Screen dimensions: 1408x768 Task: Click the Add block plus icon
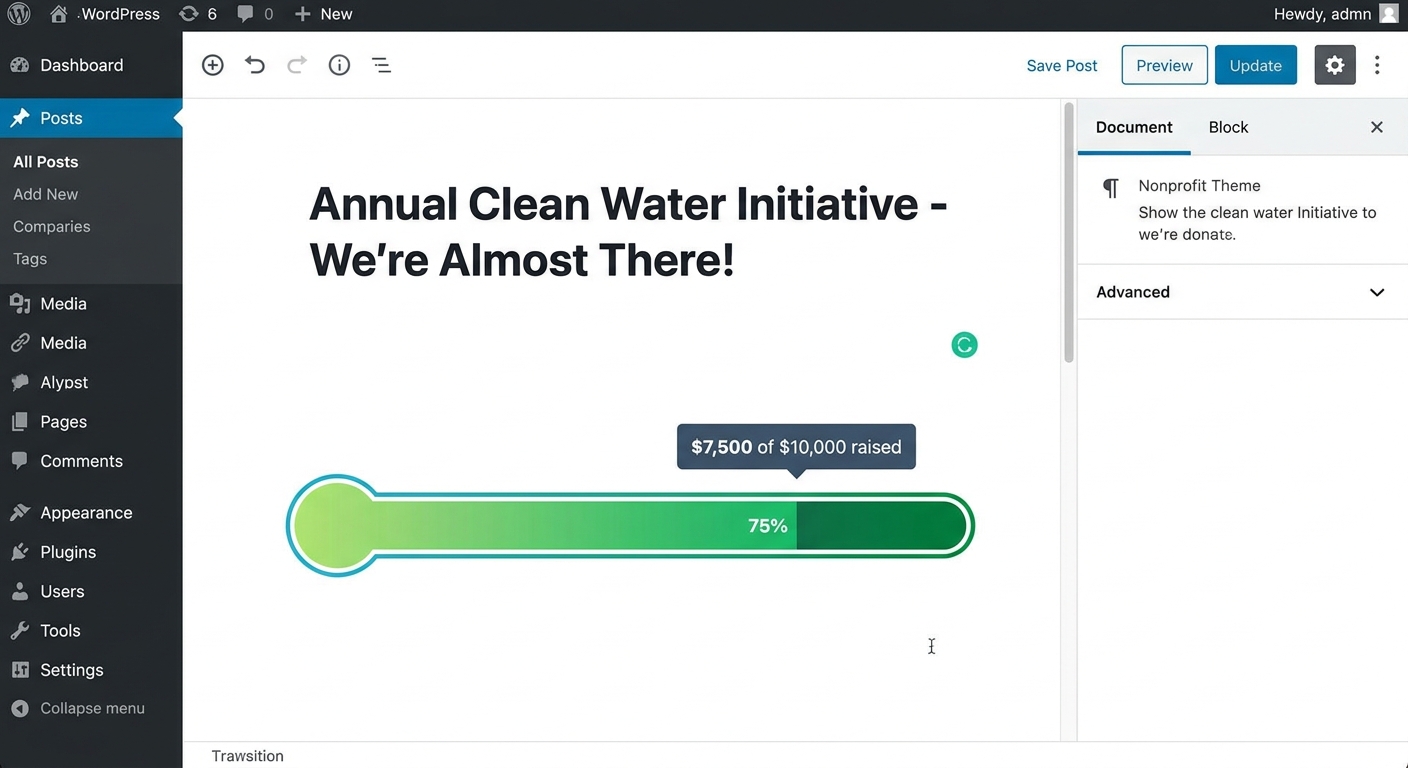point(213,65)
